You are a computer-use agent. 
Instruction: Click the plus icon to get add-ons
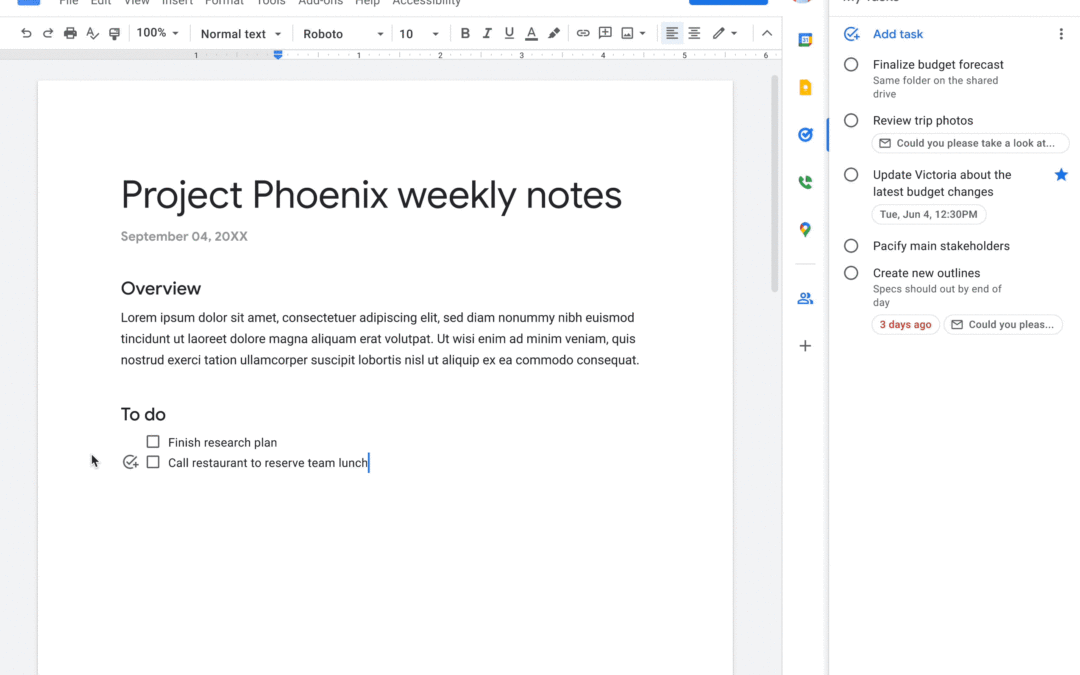click(805, 346)
